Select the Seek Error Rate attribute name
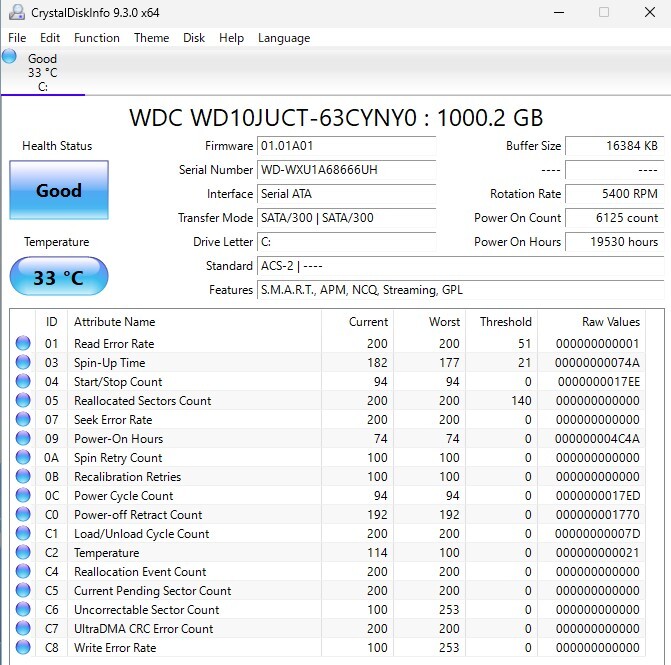 click(x=113, y=420)
